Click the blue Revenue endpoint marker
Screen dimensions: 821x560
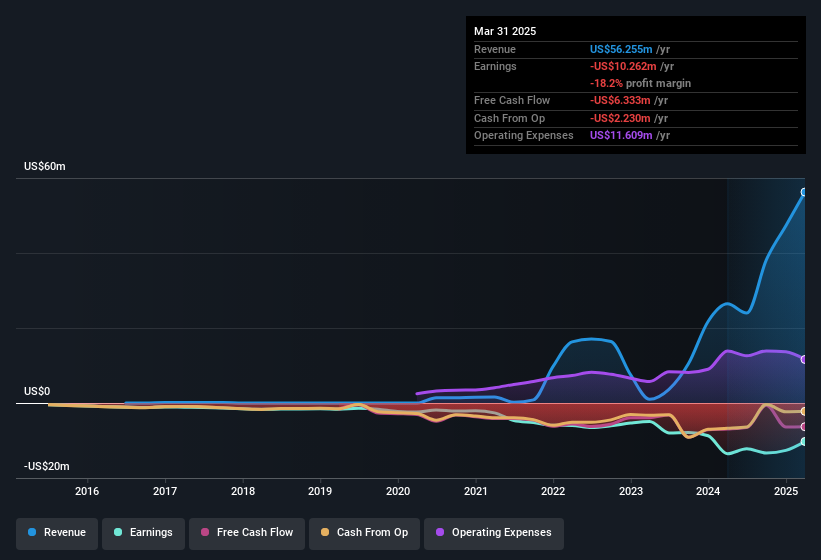804,193
